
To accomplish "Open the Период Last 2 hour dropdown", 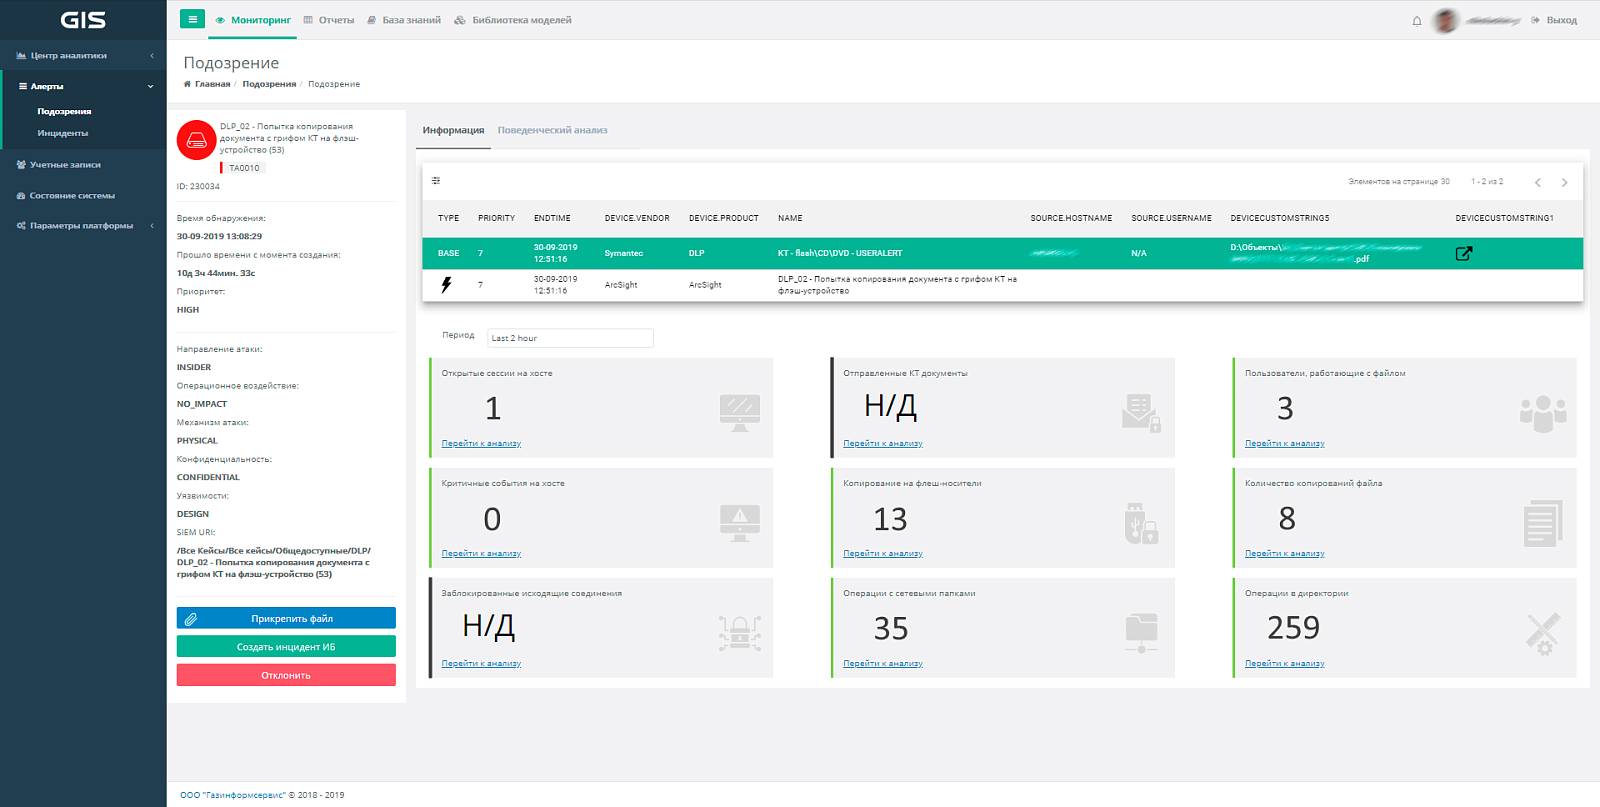I will [570, 338].
